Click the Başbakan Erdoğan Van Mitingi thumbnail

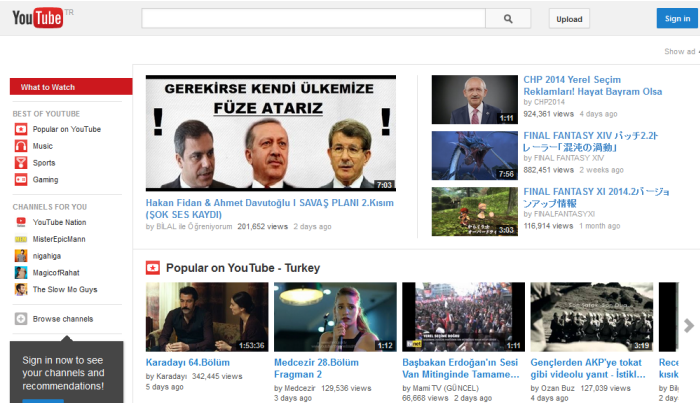[463, 317]
